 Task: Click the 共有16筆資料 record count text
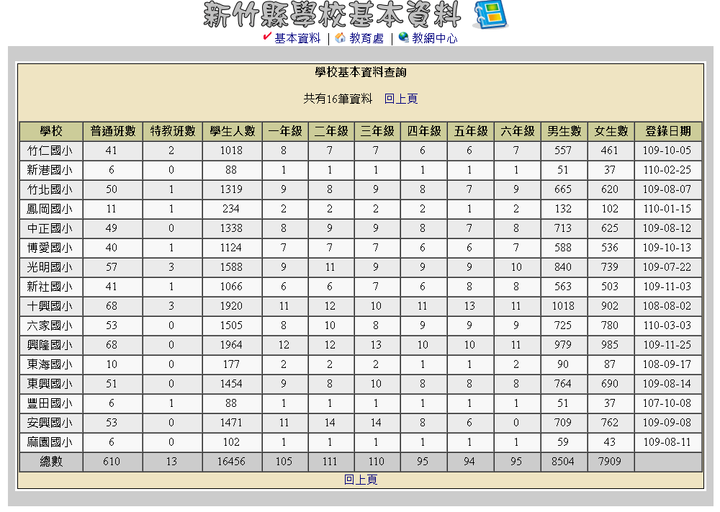(338, 99)
